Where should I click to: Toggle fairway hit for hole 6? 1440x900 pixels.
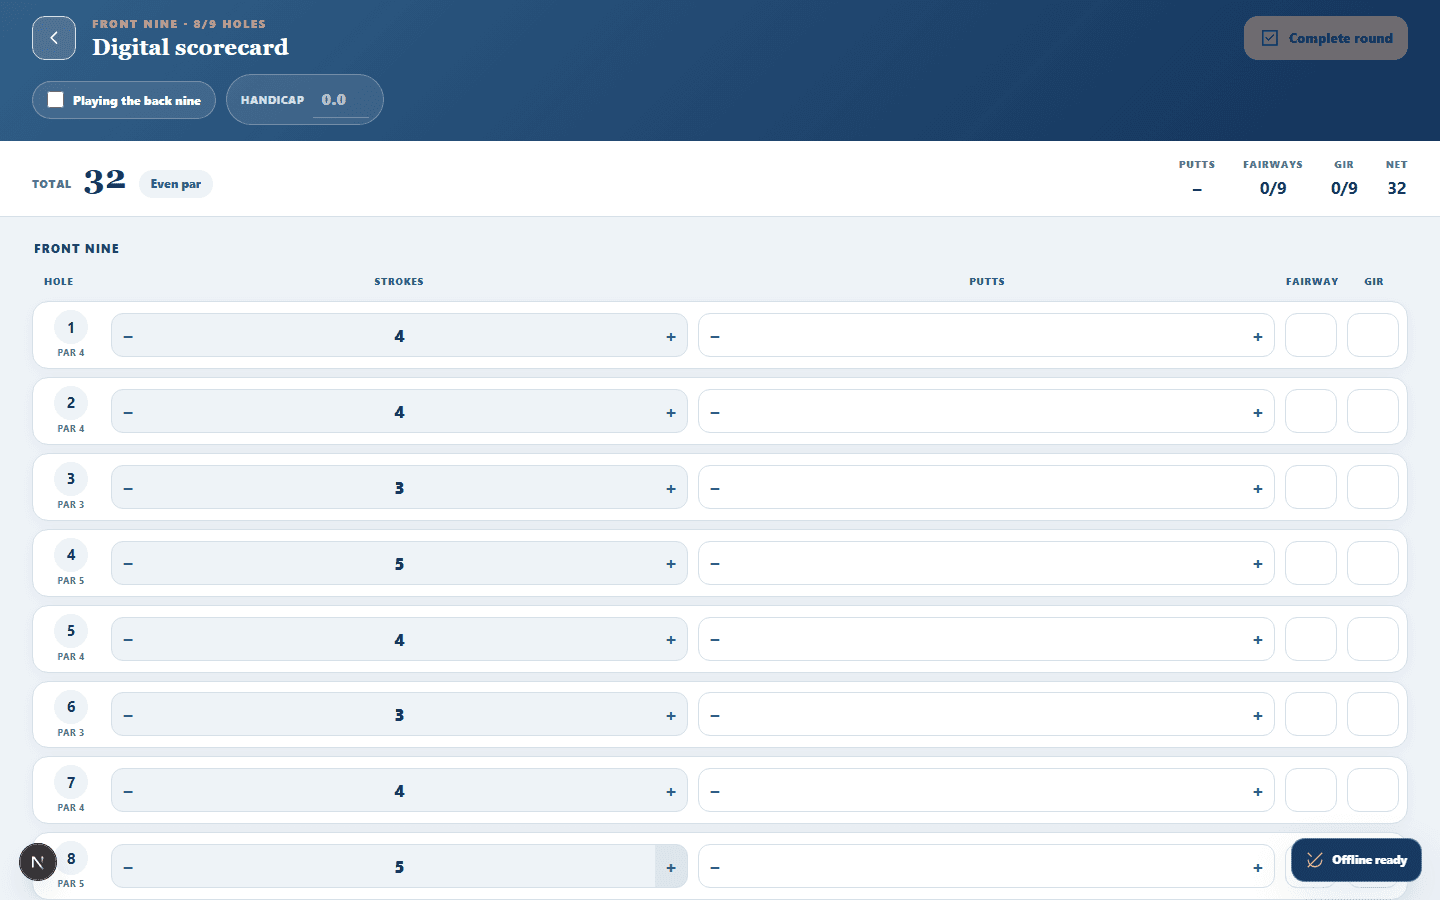1311,714
